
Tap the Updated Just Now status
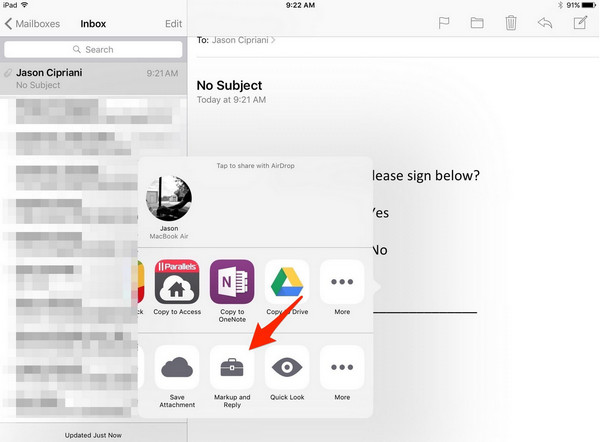[93, 435]
